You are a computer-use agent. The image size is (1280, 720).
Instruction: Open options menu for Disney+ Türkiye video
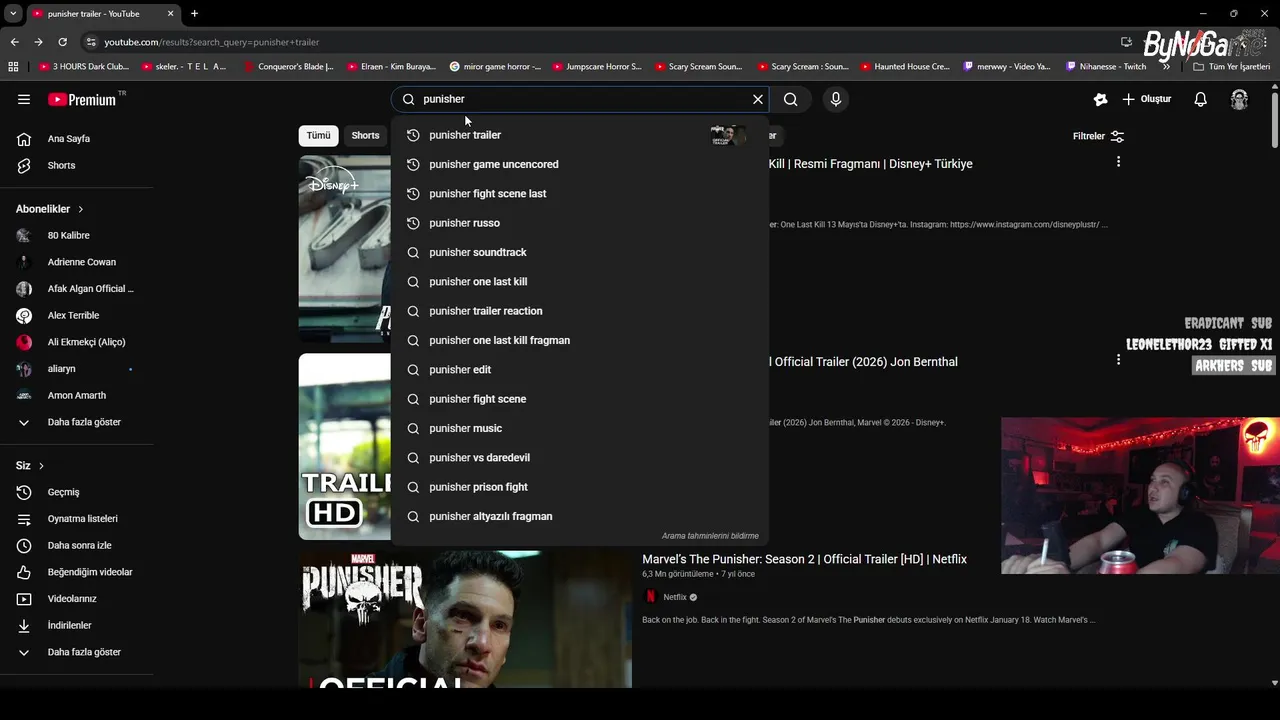point(1118,162)
